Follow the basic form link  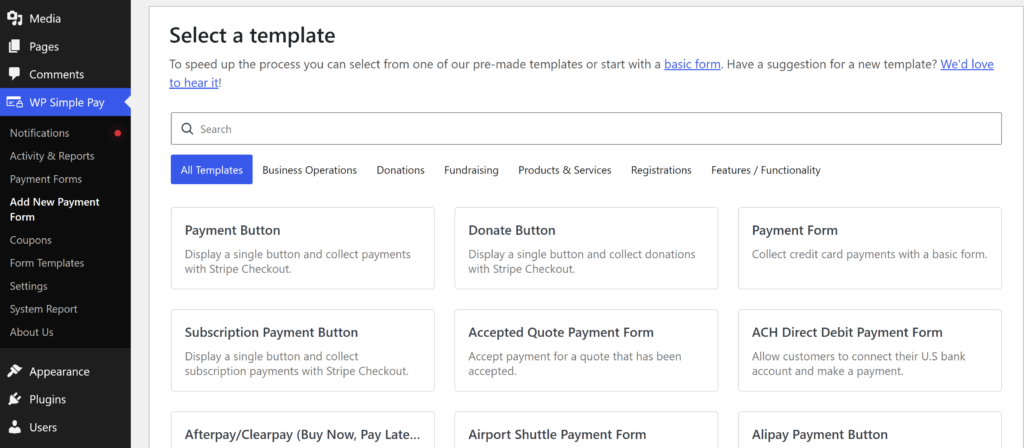pos(692,65)
